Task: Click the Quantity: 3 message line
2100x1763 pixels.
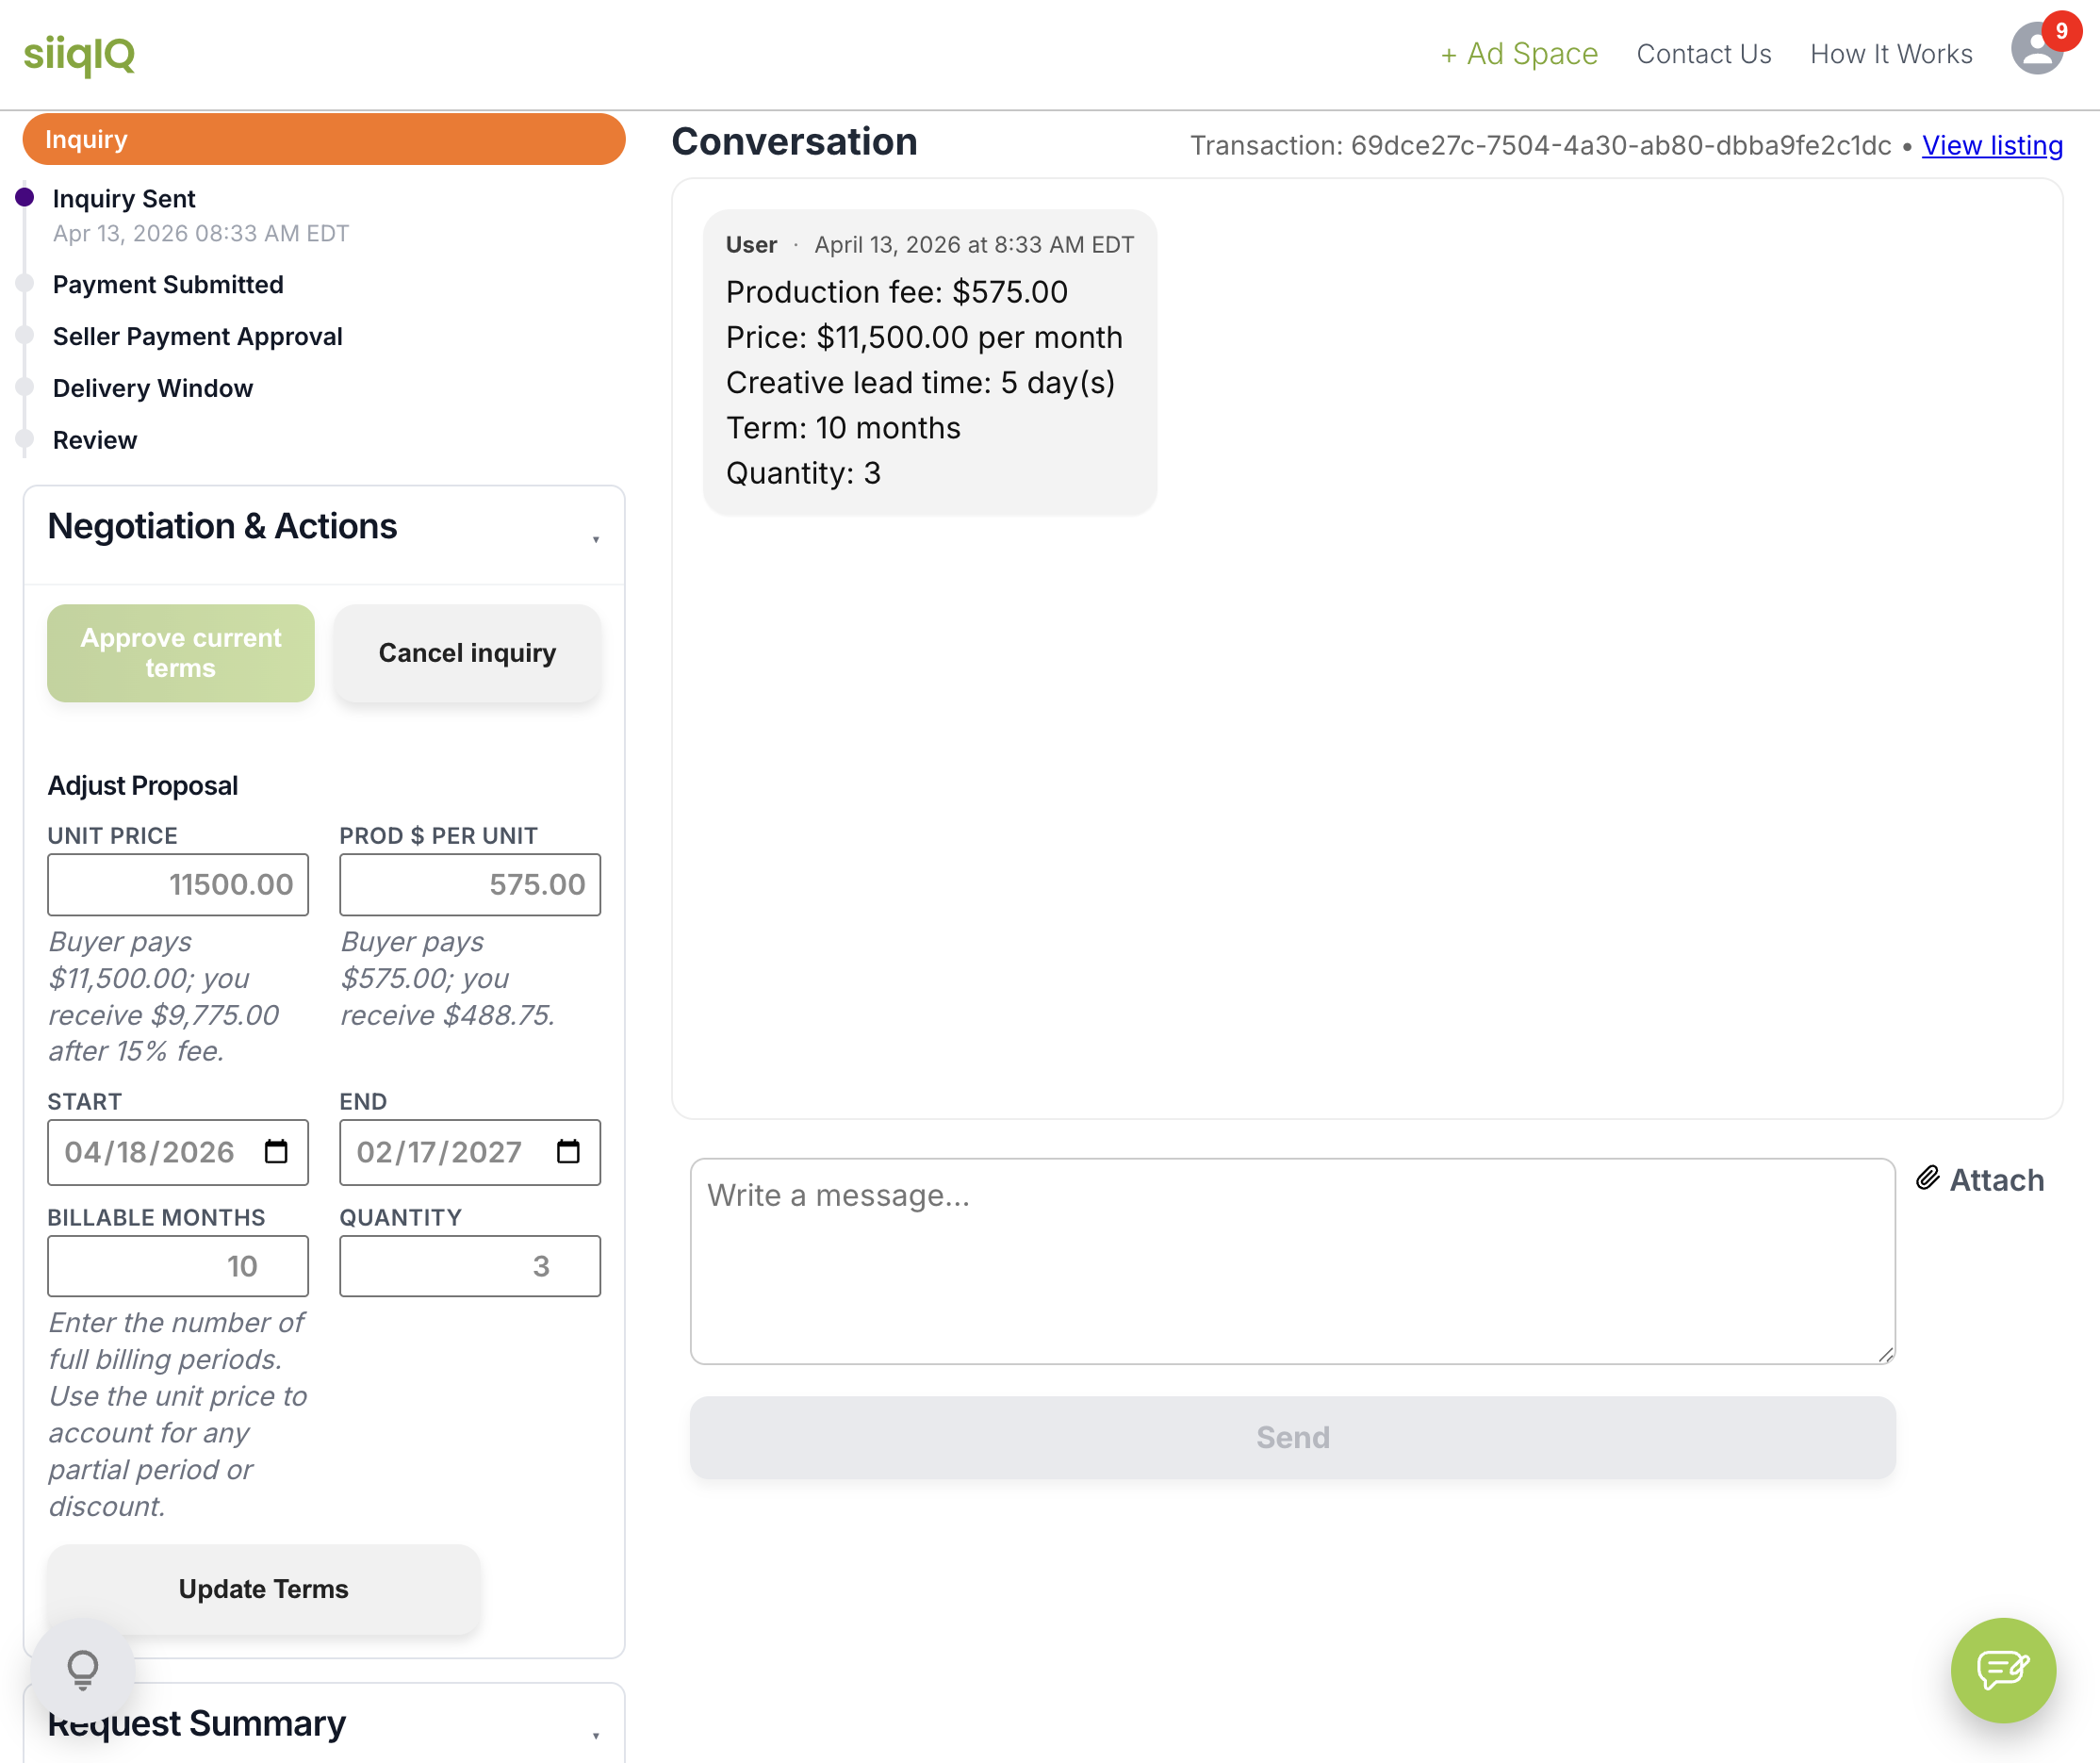Action: point(803,472)
